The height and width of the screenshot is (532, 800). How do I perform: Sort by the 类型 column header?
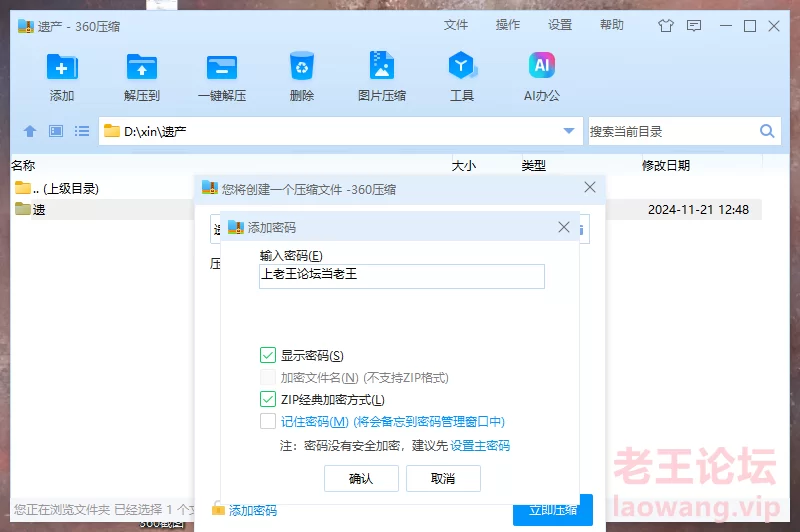pyautogui.click(x=534, y=165)
